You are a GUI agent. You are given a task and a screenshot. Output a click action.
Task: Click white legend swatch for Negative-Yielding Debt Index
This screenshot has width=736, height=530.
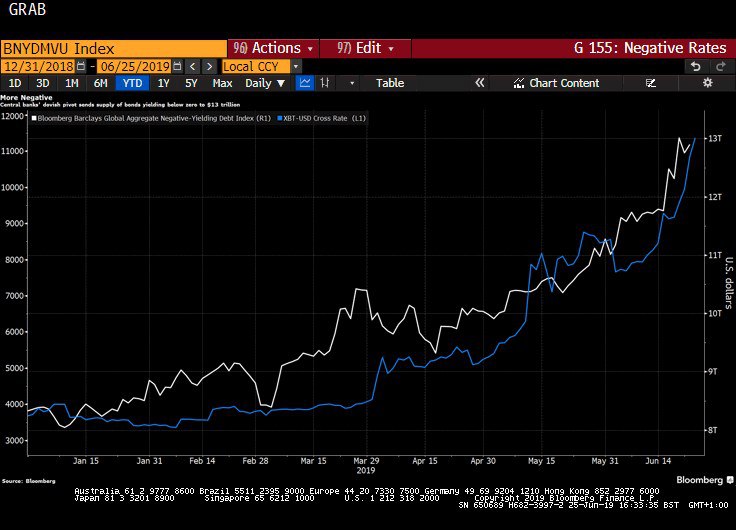34,118
